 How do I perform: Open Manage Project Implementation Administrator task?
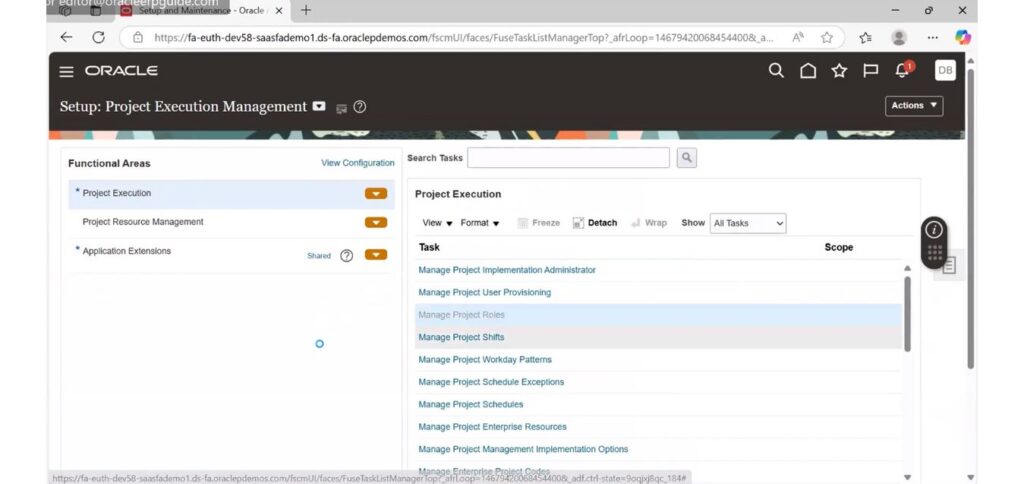tap(507, 270)
